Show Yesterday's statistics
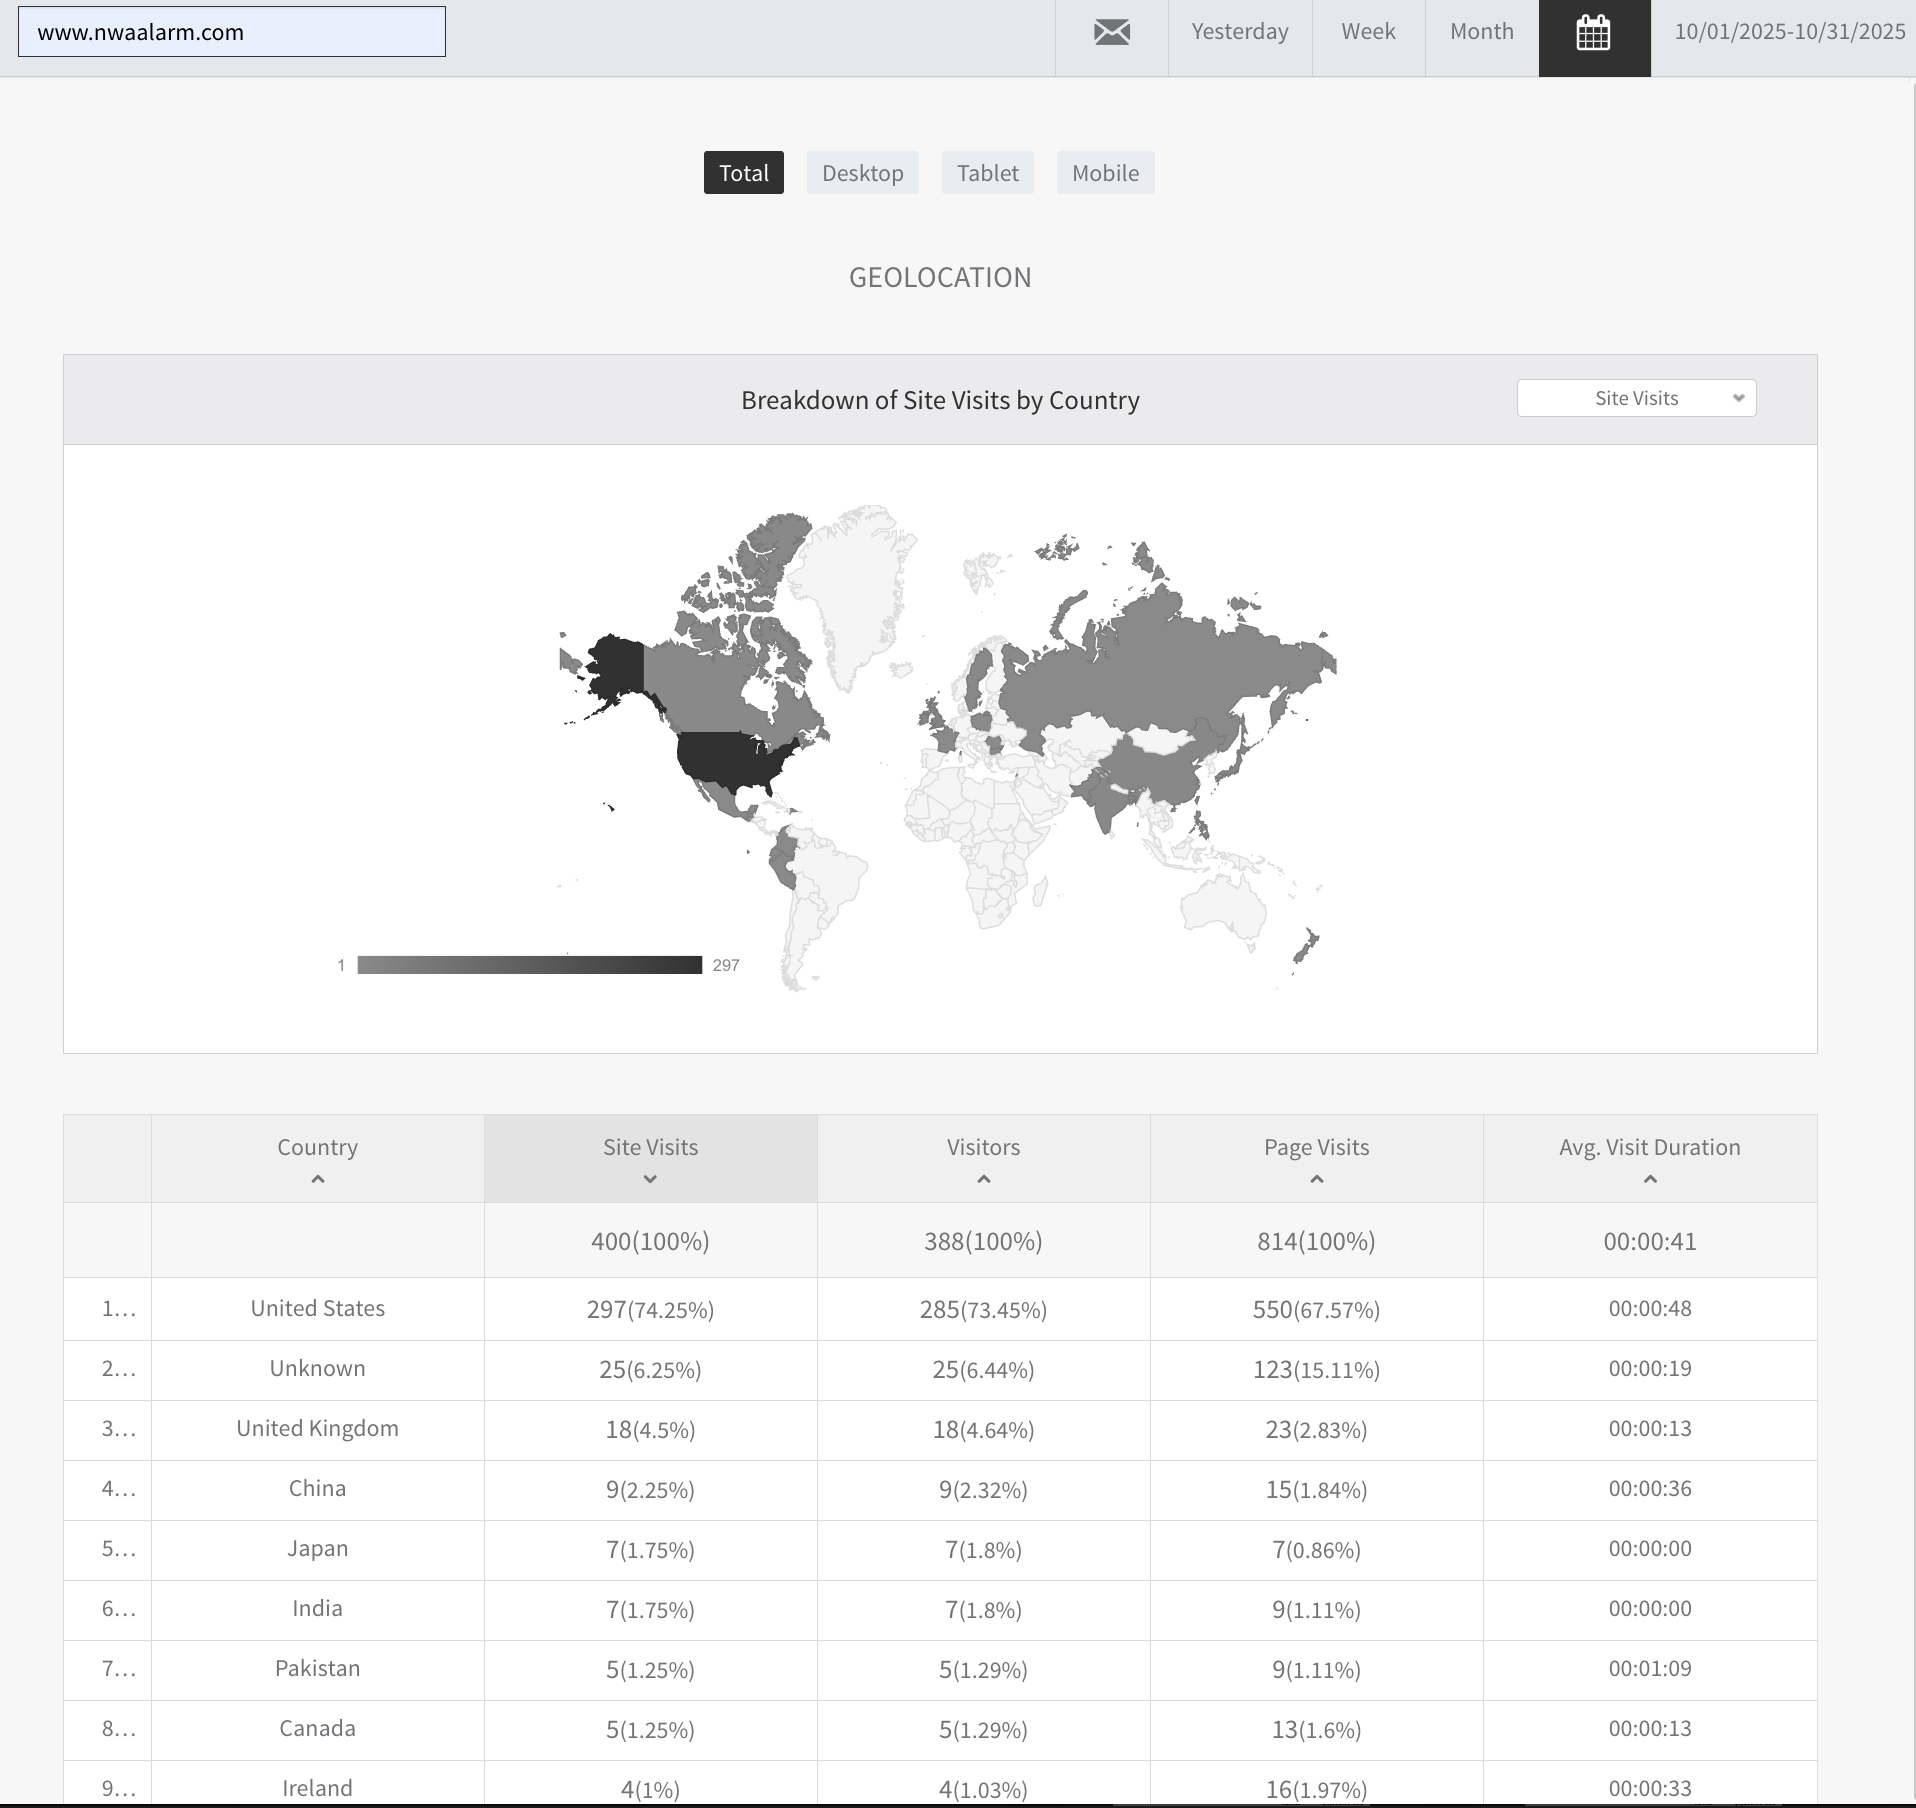This screenshot has height=1808, width=1916. click(x=1240, y=32)
